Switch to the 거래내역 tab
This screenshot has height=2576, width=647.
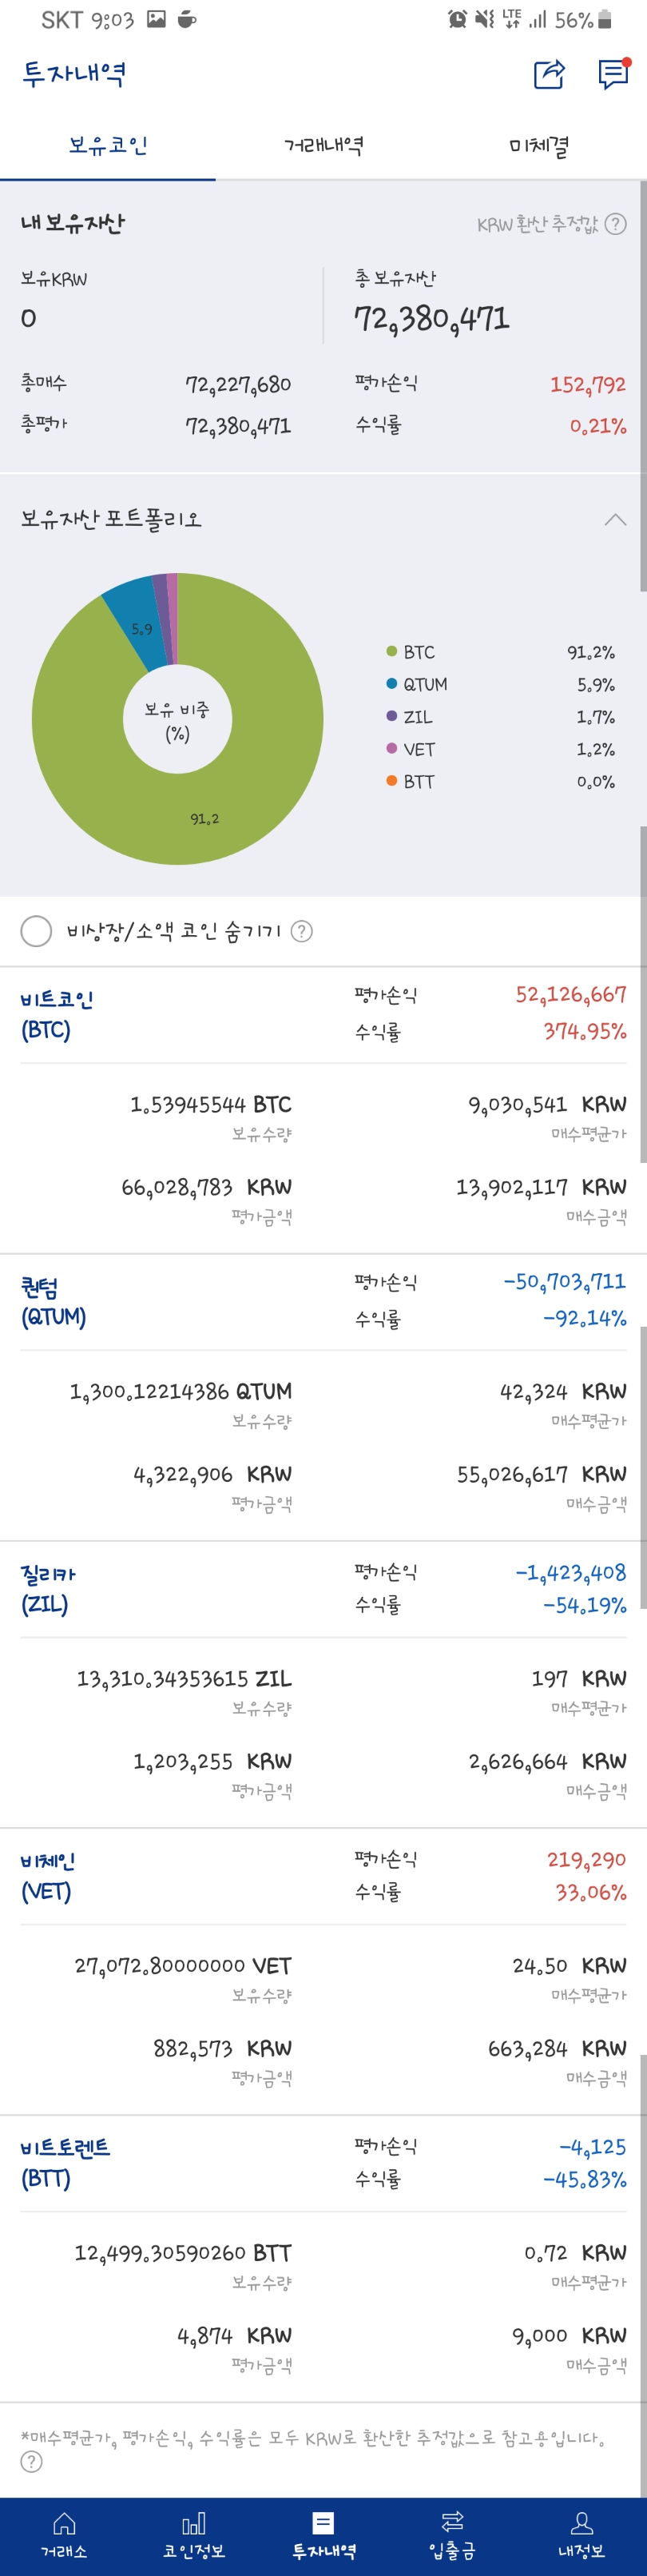[x=323, y=144]
